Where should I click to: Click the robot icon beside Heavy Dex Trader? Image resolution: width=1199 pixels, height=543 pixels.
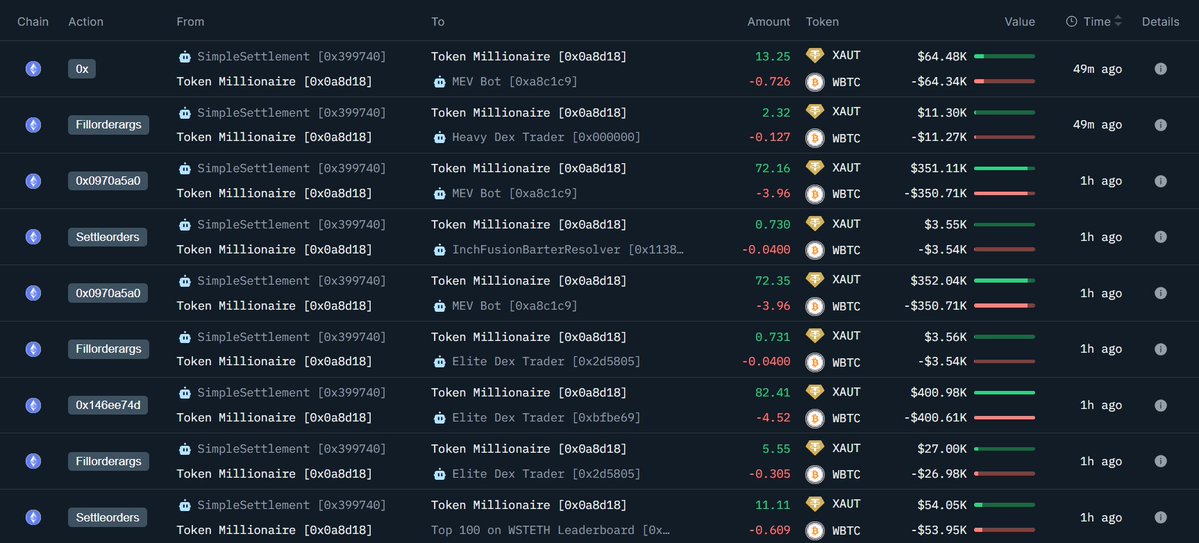[440, 137]
